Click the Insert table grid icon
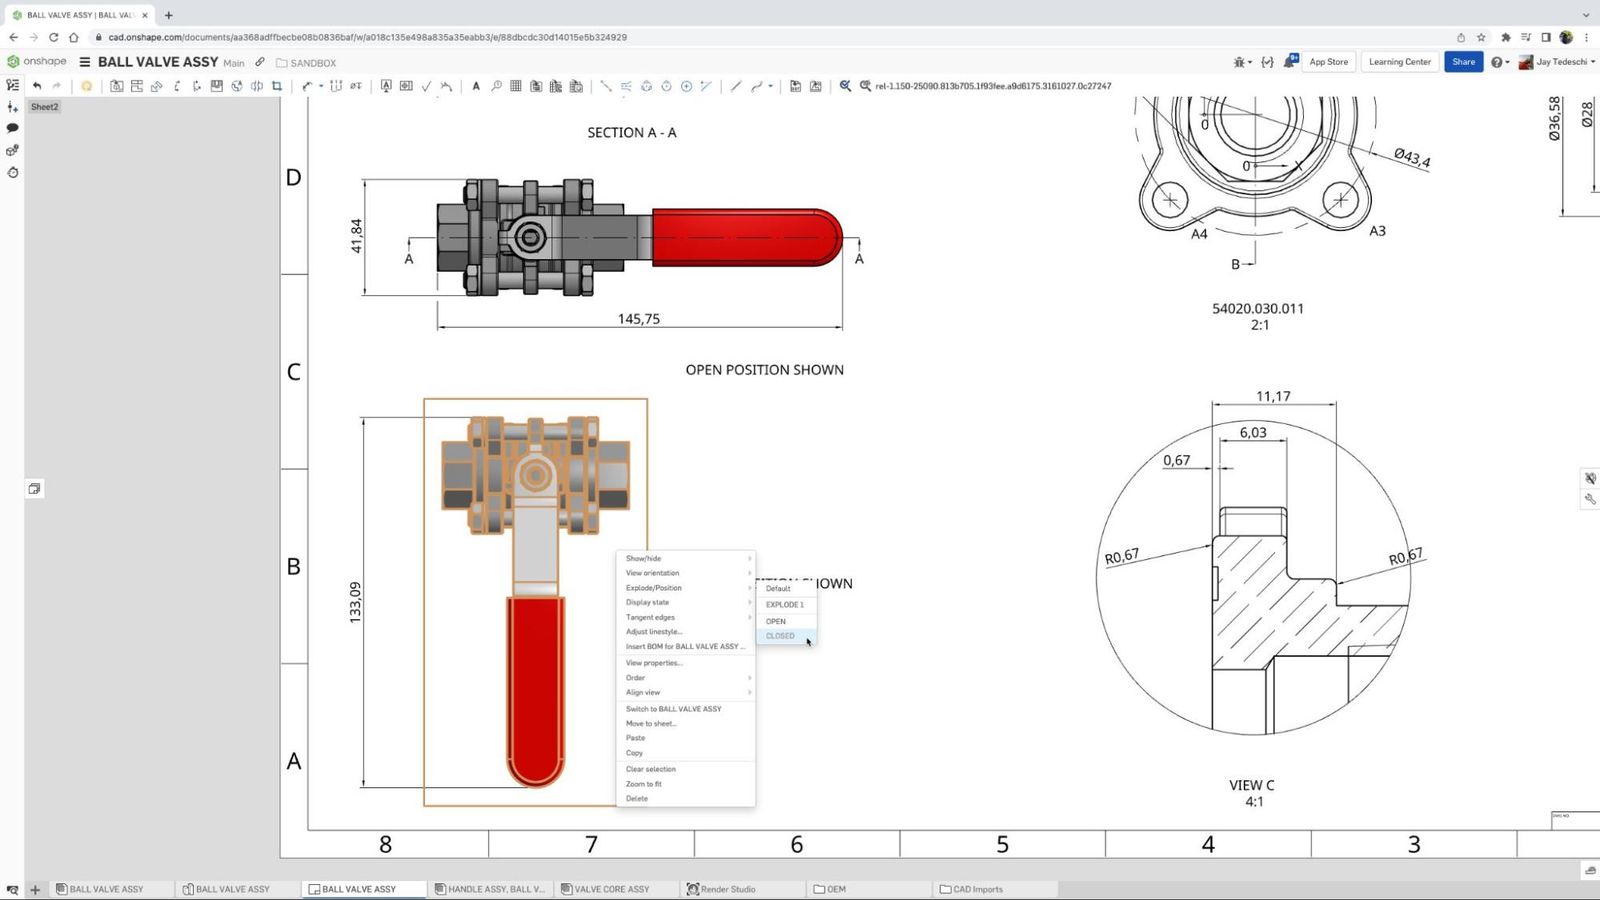Image resolution: width=1600 pixels, height=900 pixels. click(516, 86)
